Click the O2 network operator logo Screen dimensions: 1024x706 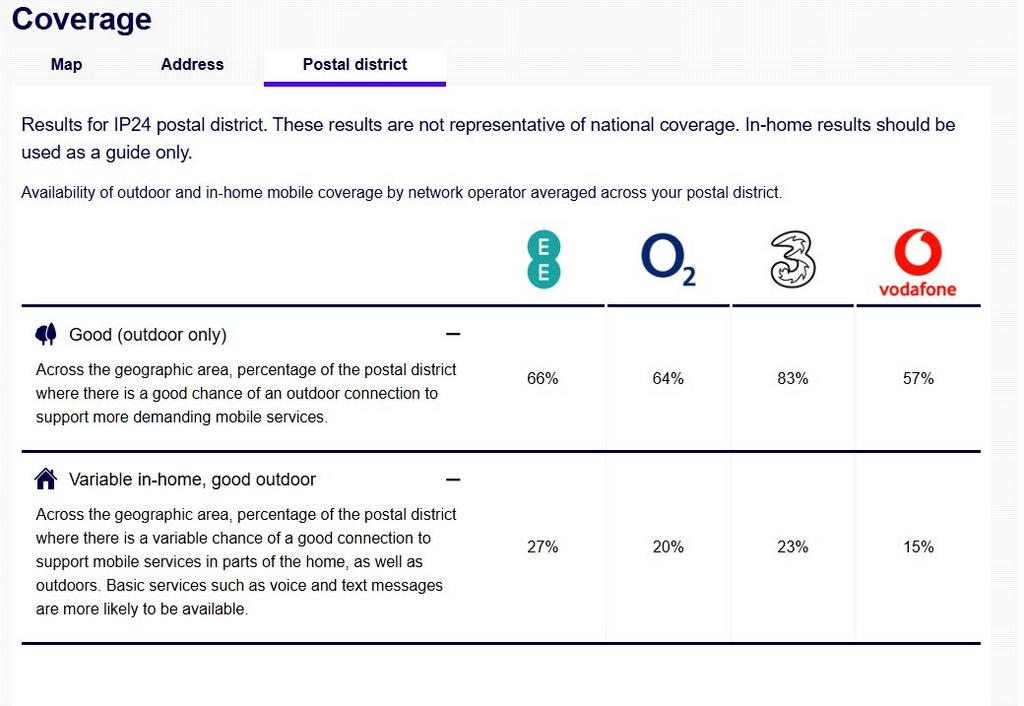tap(668, 259)
